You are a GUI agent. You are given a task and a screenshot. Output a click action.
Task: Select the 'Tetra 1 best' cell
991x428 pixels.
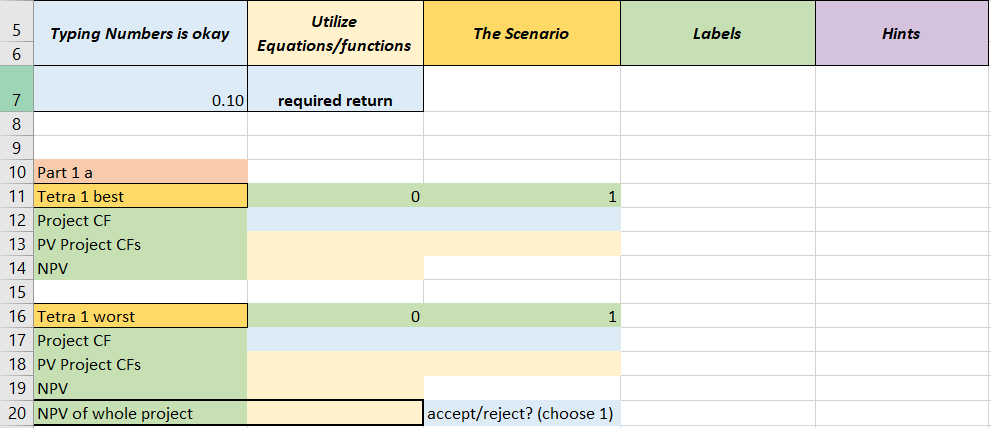pyautogui.click(x=140, y=196)
